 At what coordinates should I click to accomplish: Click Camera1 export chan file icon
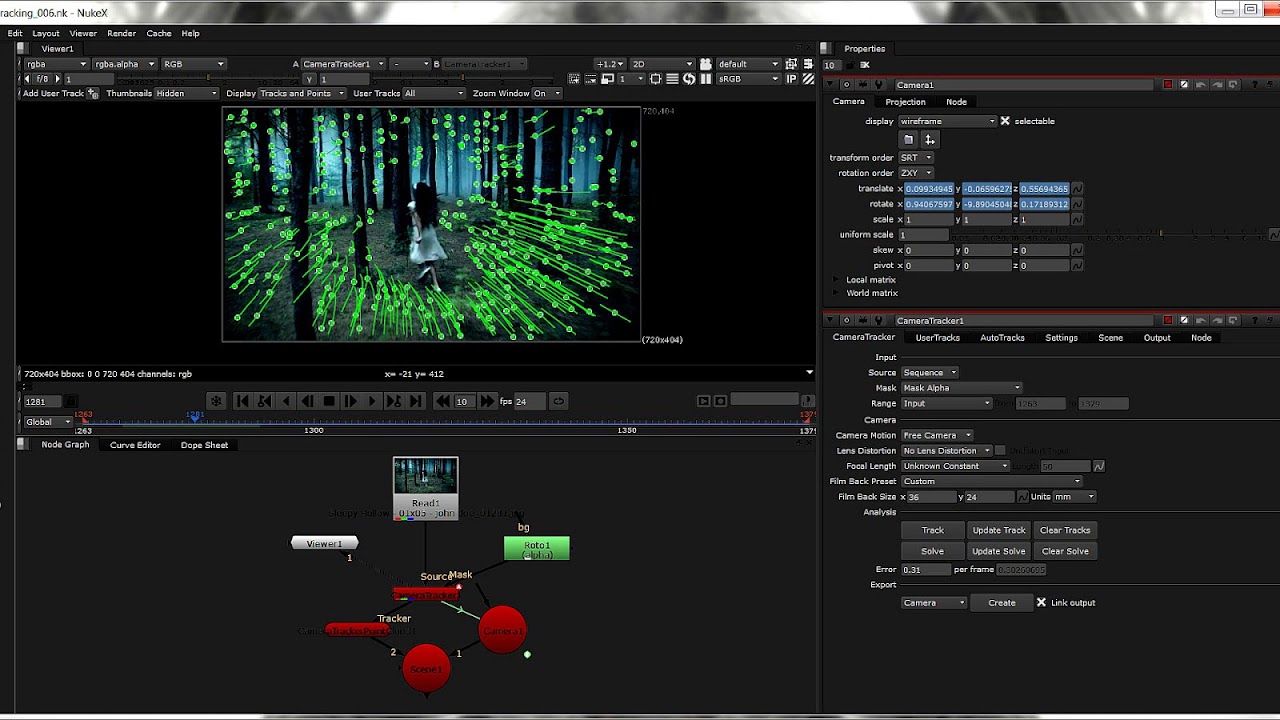point(929,140)
